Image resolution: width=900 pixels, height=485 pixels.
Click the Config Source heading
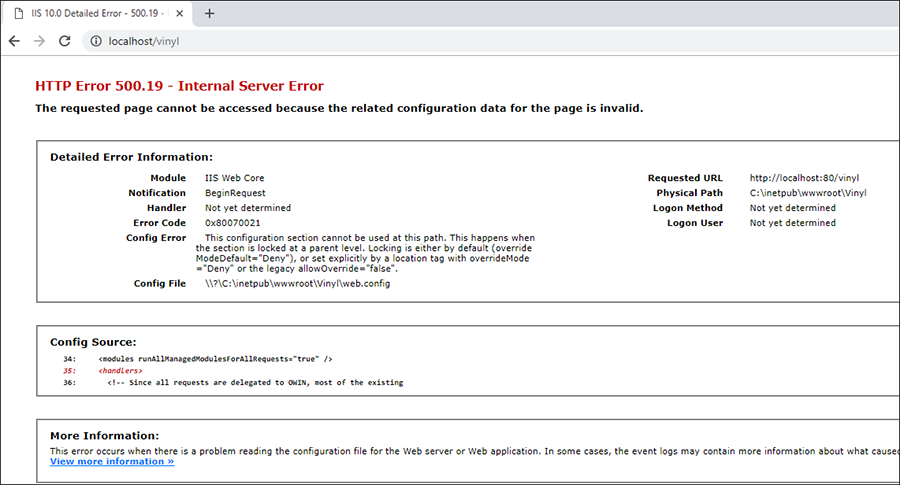[x=93, y=342]
